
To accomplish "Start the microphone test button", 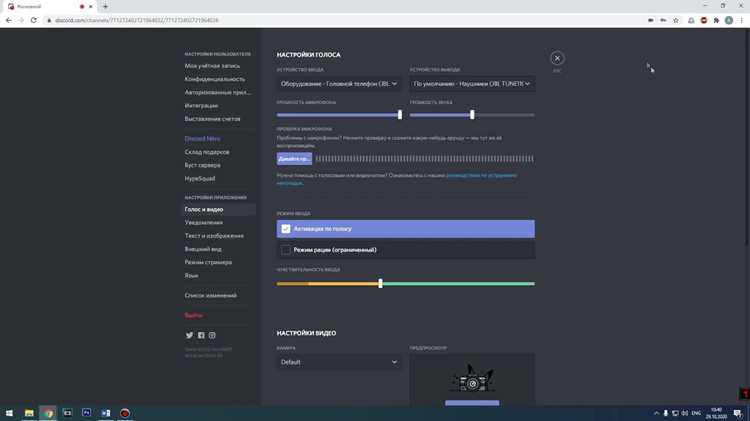I will [294, 159].
